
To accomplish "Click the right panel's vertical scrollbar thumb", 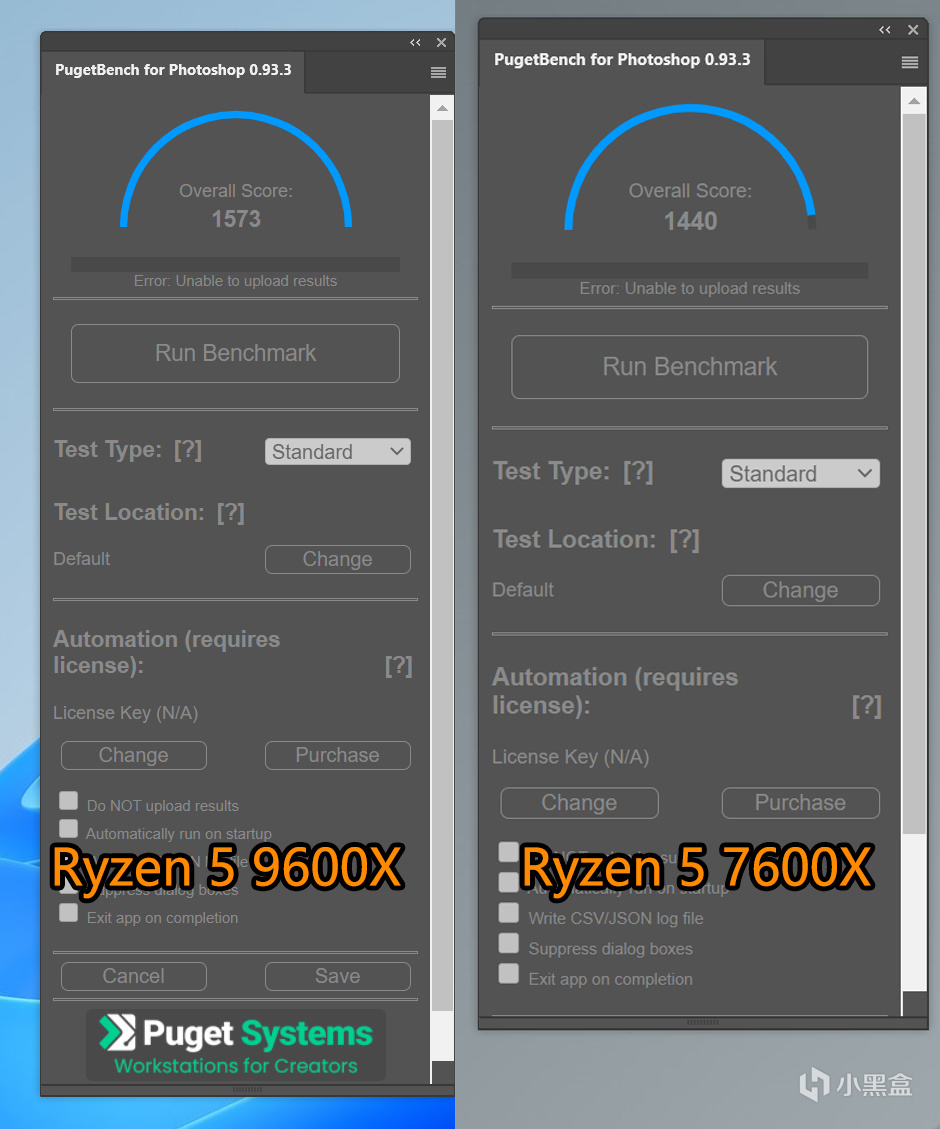I will pos(914,474).
